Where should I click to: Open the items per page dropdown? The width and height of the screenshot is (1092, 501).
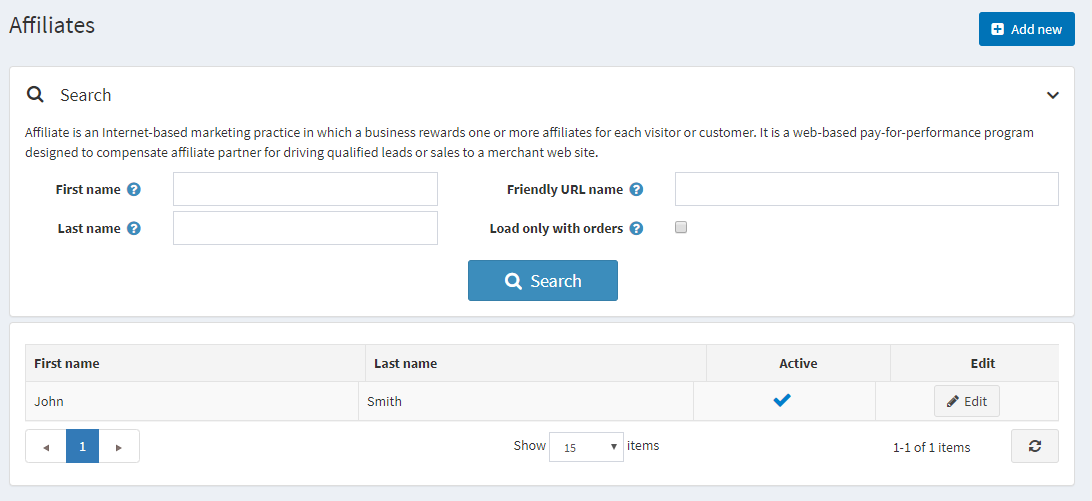[x=586, y=447]
